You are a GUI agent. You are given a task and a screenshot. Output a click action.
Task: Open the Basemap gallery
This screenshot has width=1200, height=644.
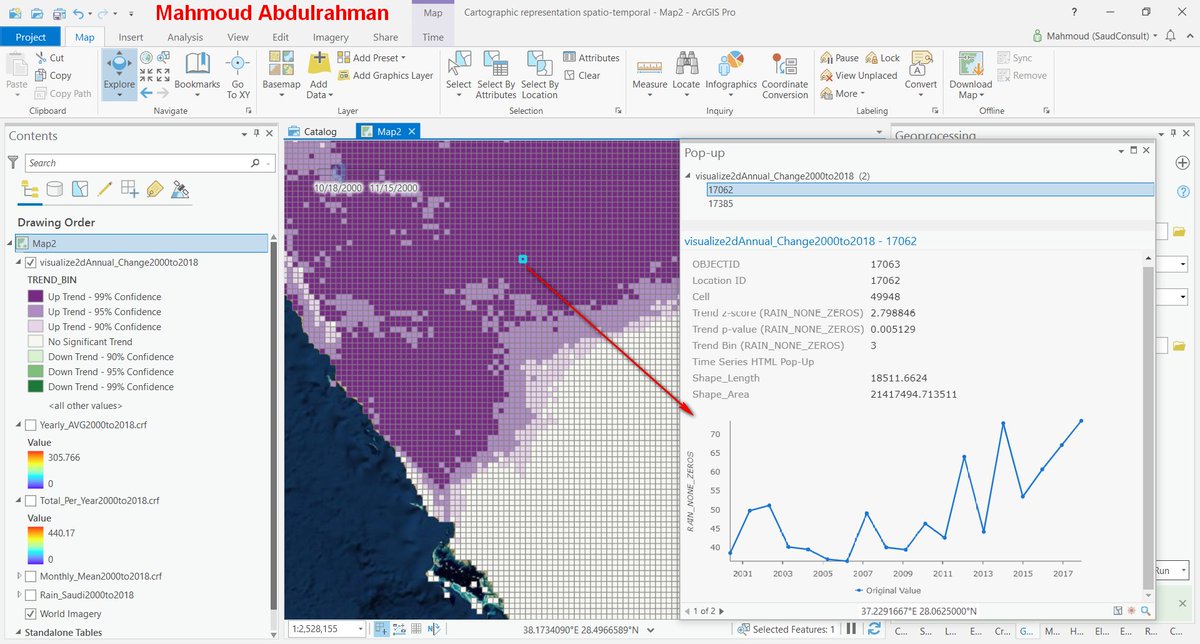point(281,75)
